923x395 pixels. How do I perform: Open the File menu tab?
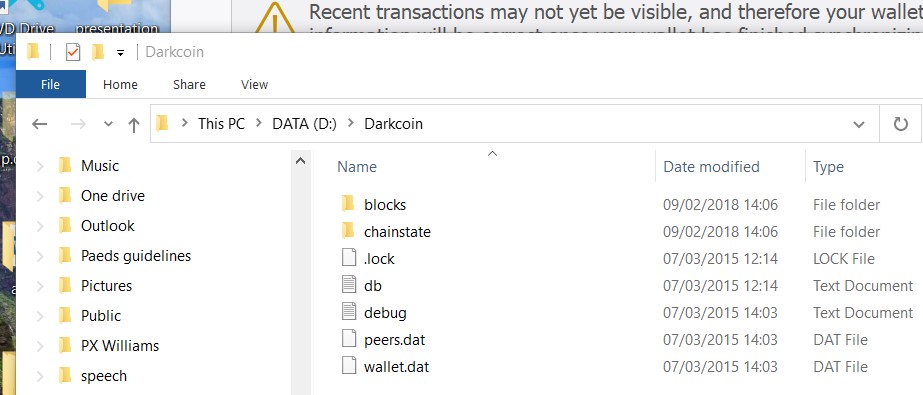coord(51,84)
